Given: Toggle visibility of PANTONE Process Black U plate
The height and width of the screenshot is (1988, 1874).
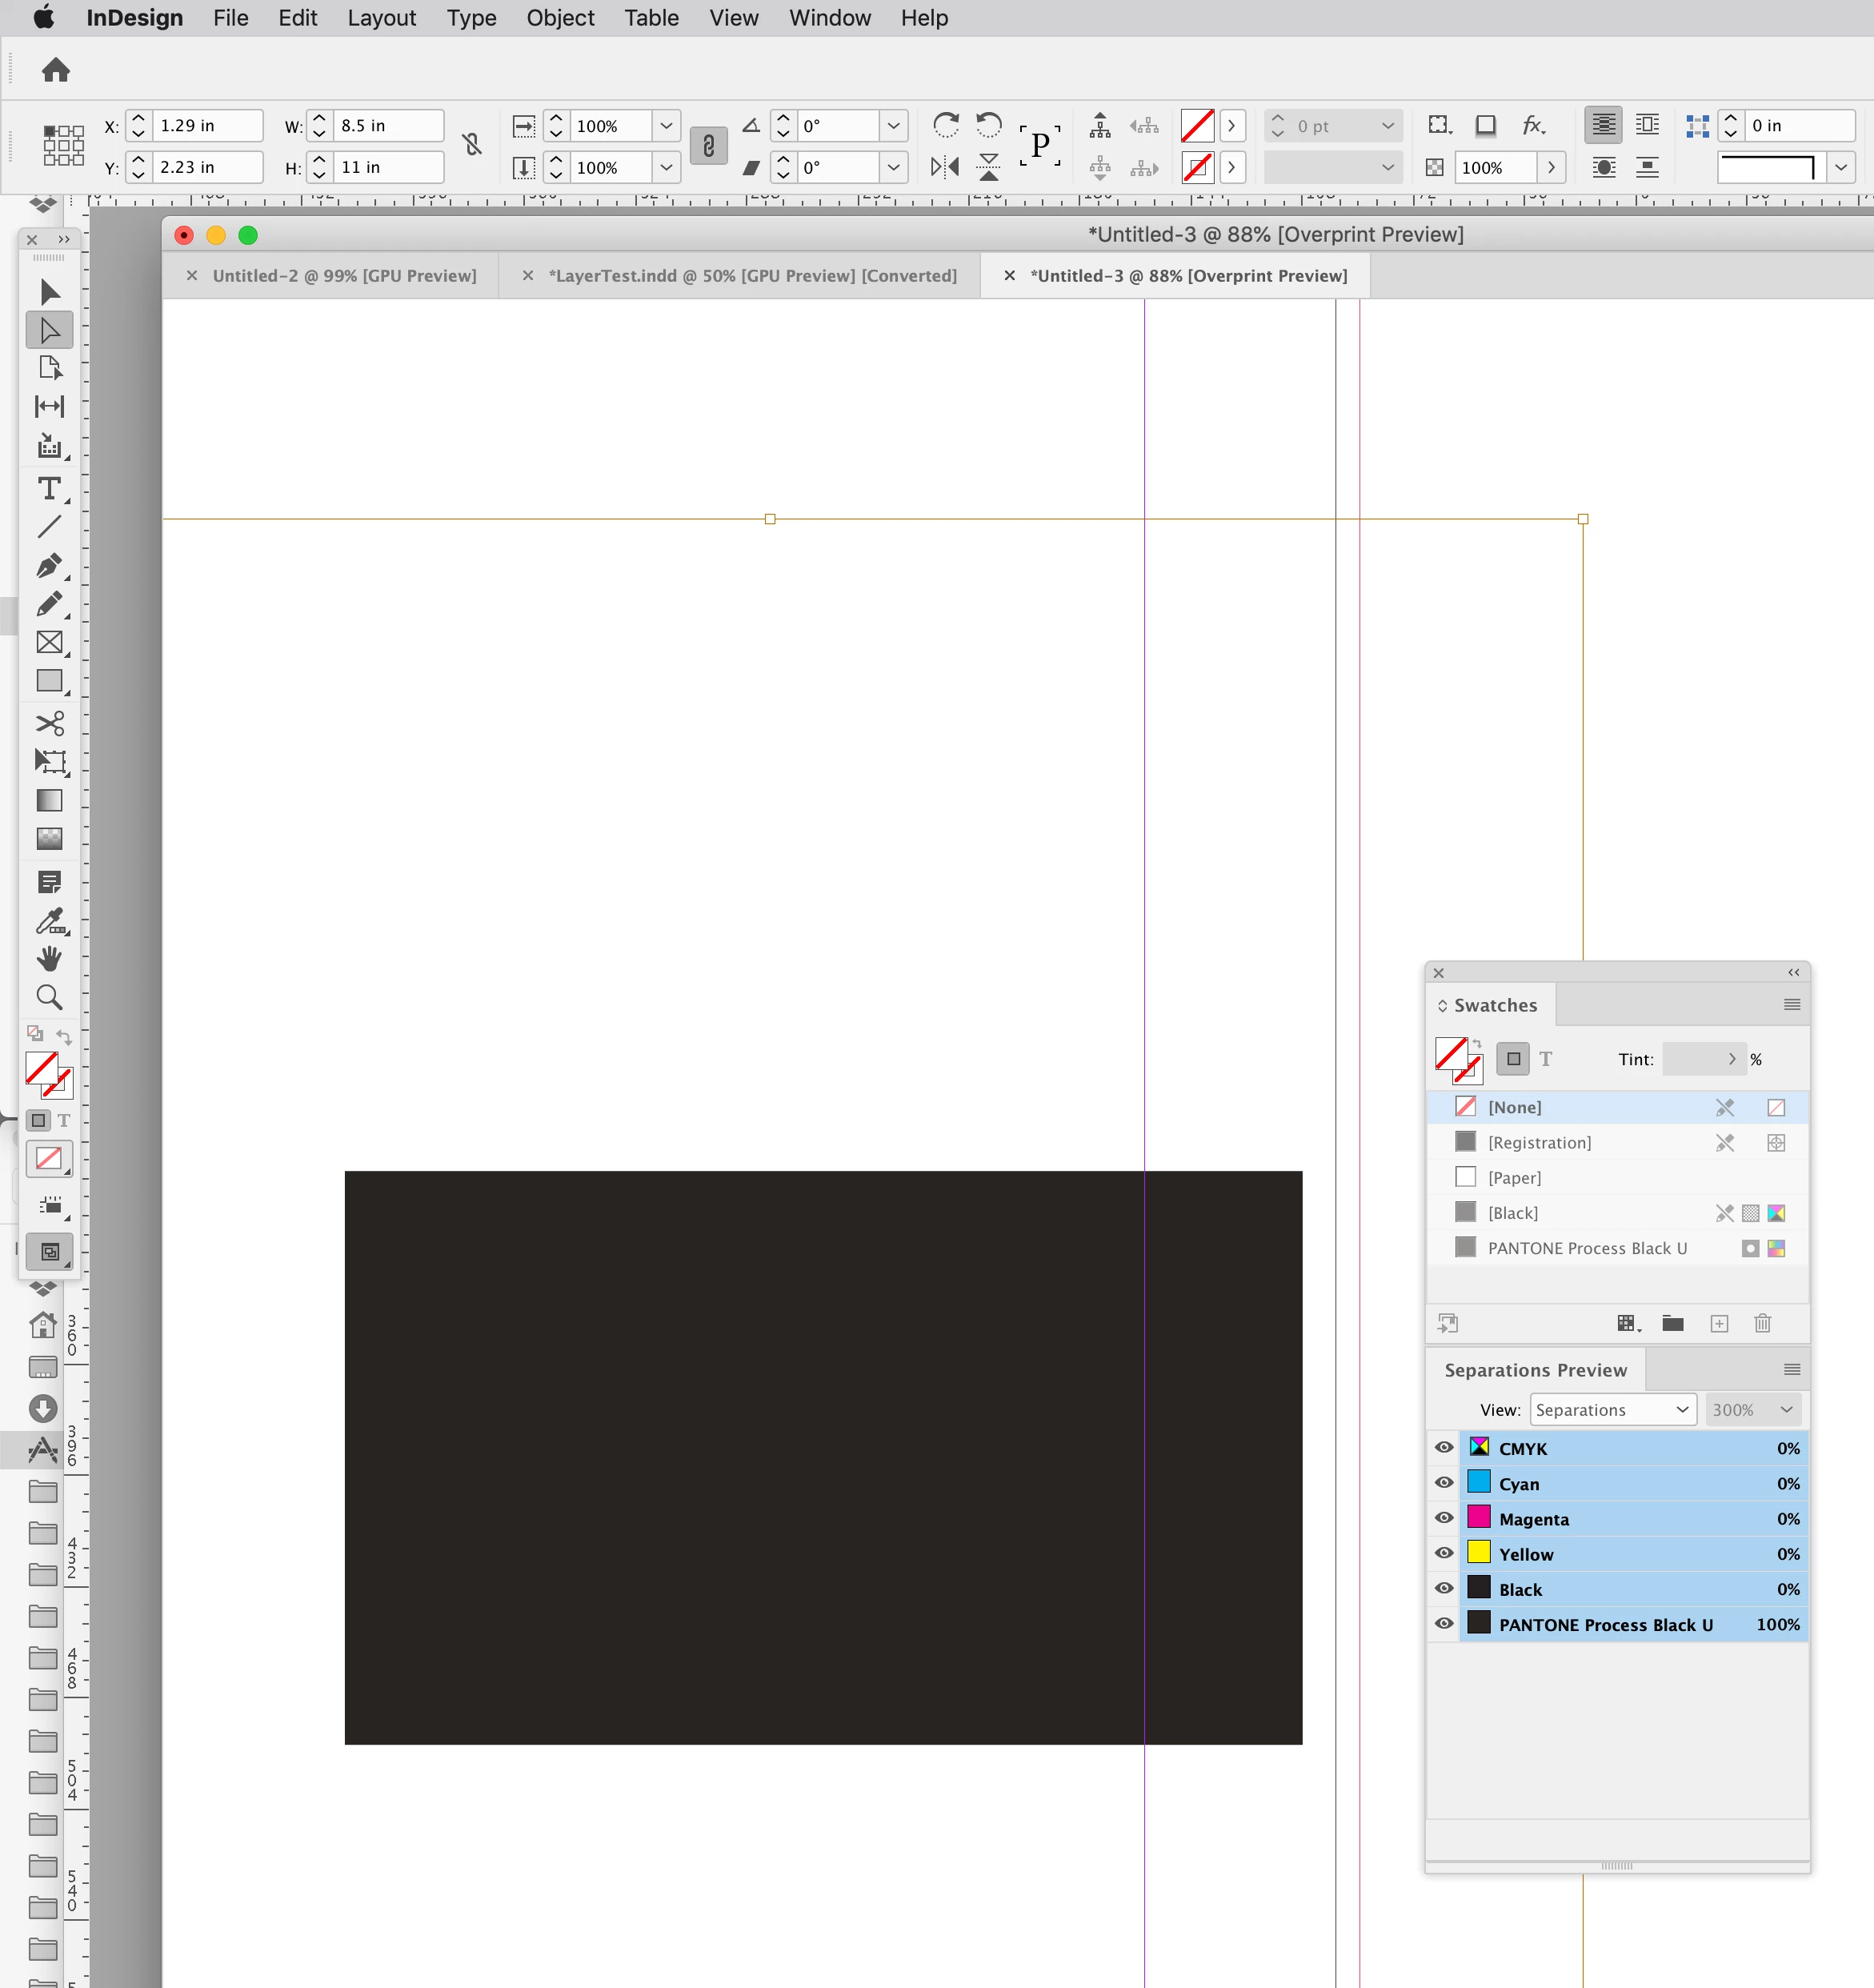Looking at the screenshot, I should click(1443, 1624).
